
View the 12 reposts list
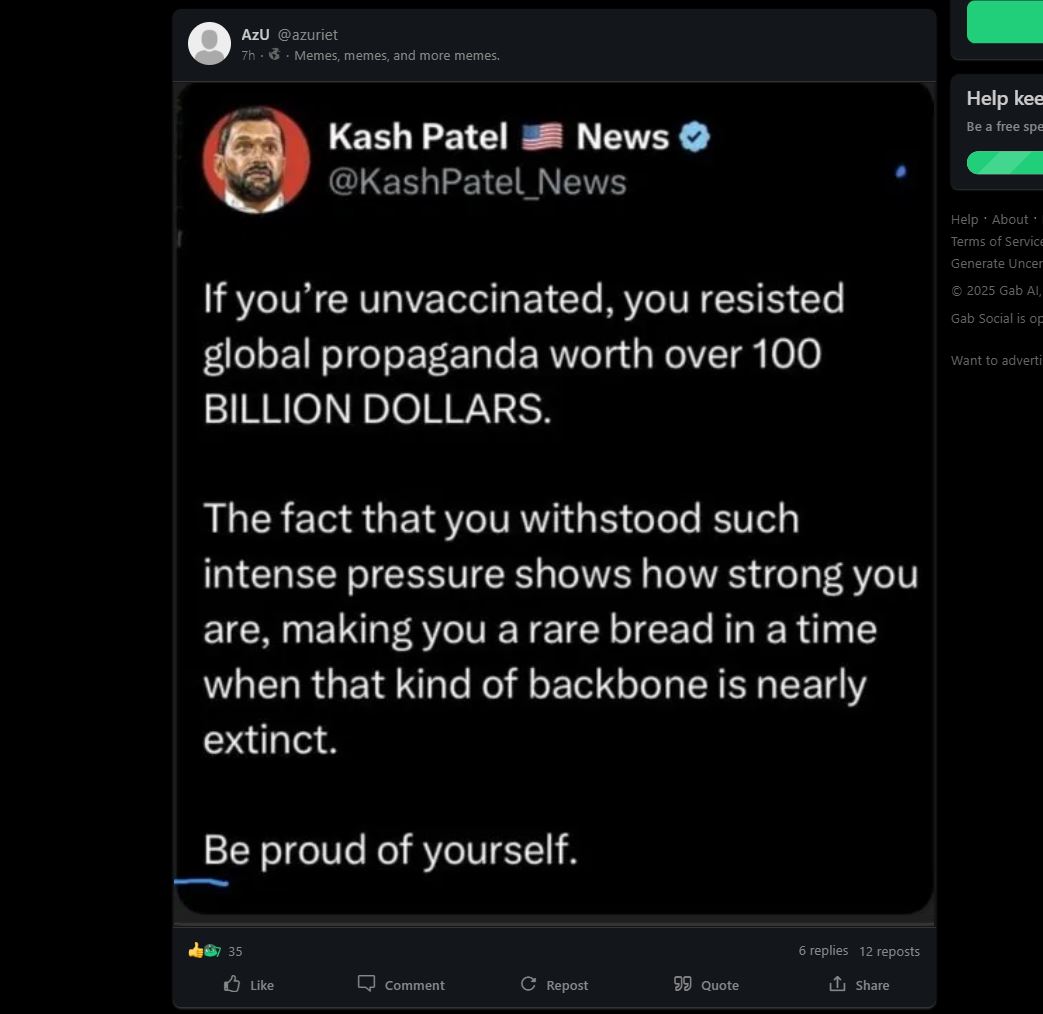(x=889, y=951)
